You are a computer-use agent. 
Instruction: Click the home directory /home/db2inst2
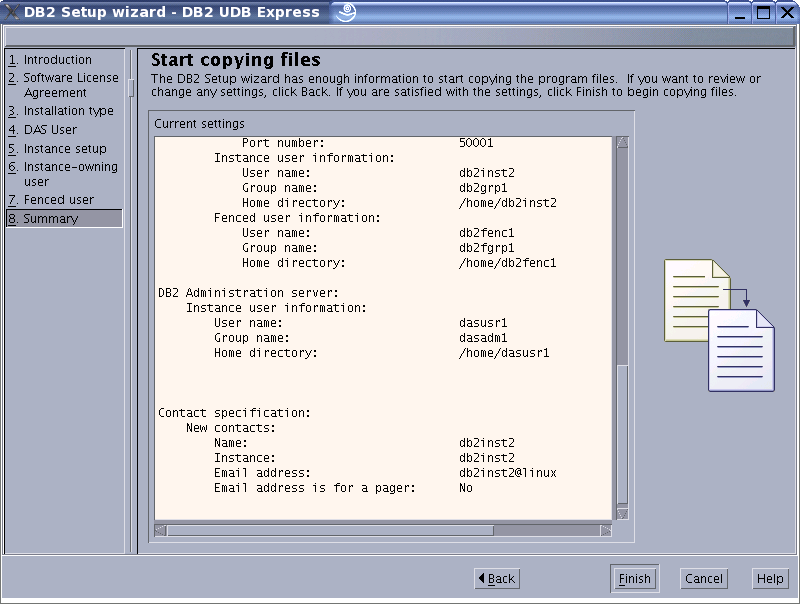(x=508, y=203)
